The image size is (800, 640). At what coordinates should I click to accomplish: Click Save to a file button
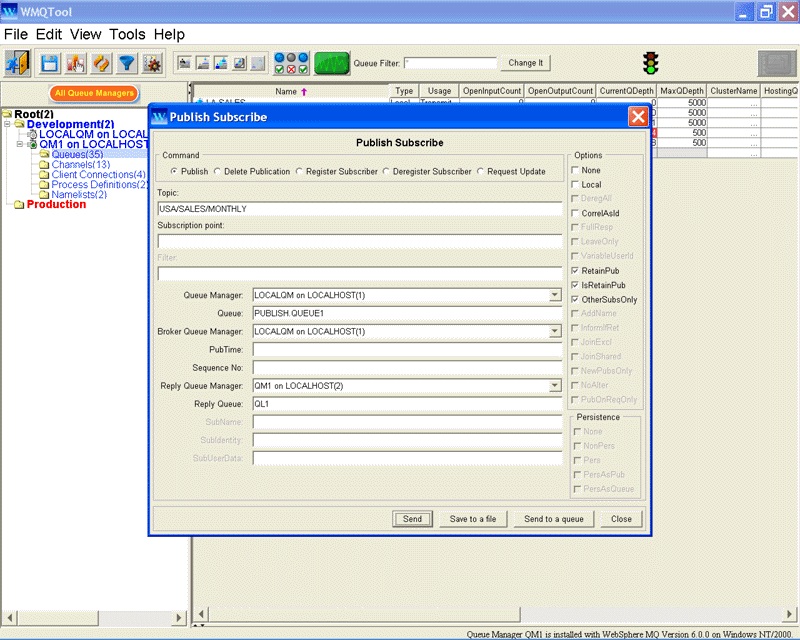[473, 519]
